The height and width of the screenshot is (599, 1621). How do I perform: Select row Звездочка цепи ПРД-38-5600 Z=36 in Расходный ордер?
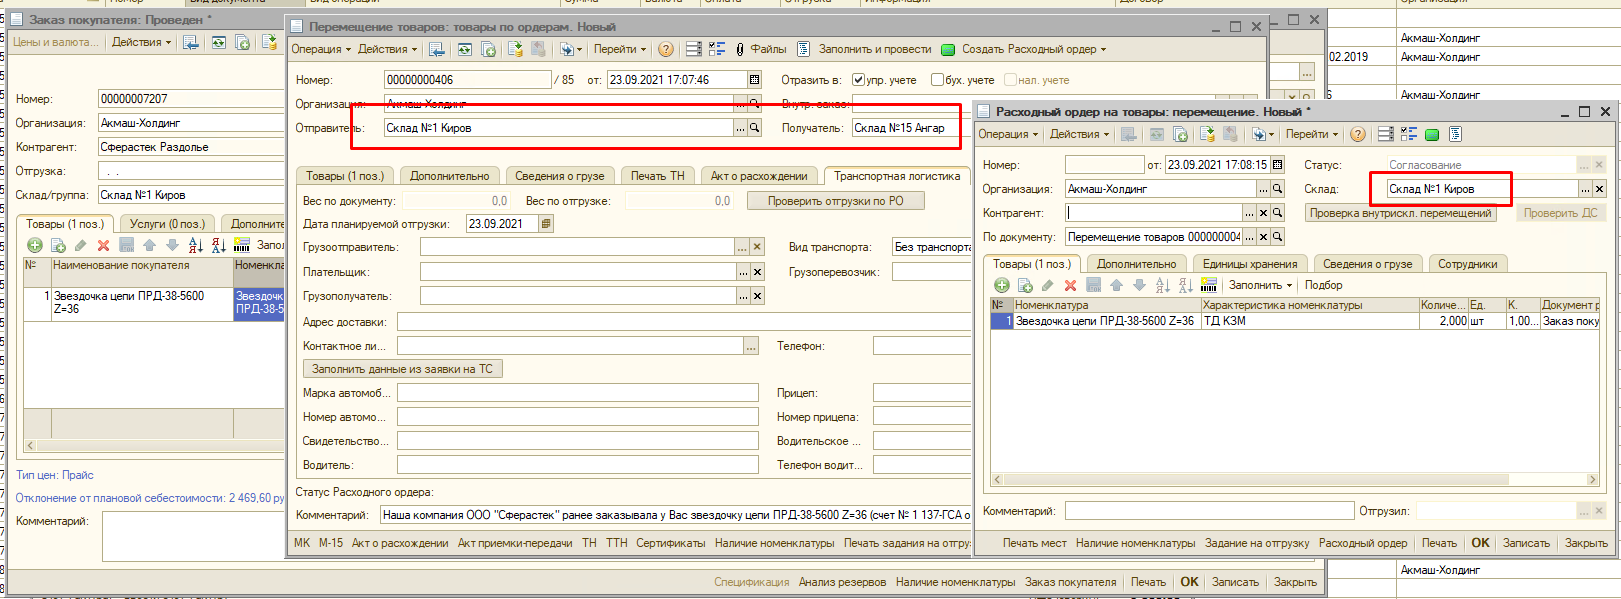pos(1296,321)
